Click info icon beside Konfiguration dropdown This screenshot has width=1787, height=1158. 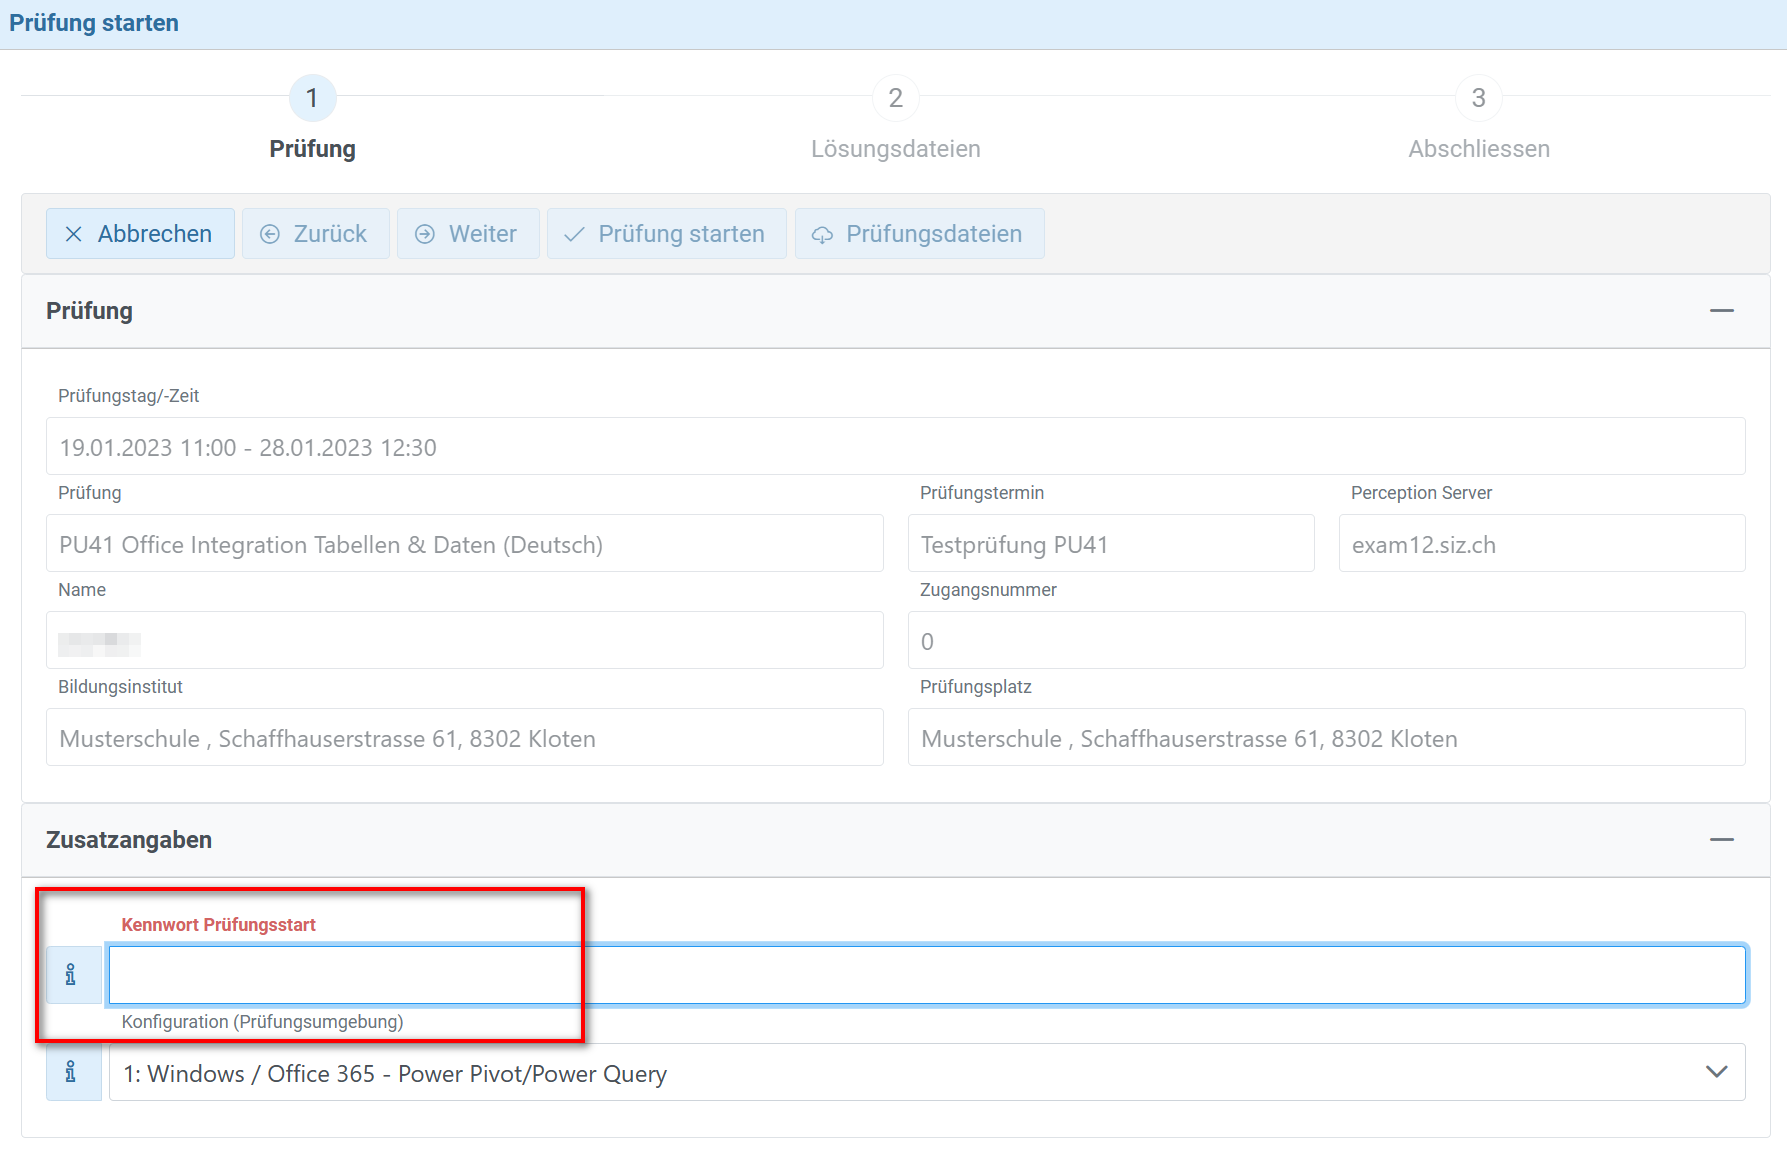[x=73, y=1072]
